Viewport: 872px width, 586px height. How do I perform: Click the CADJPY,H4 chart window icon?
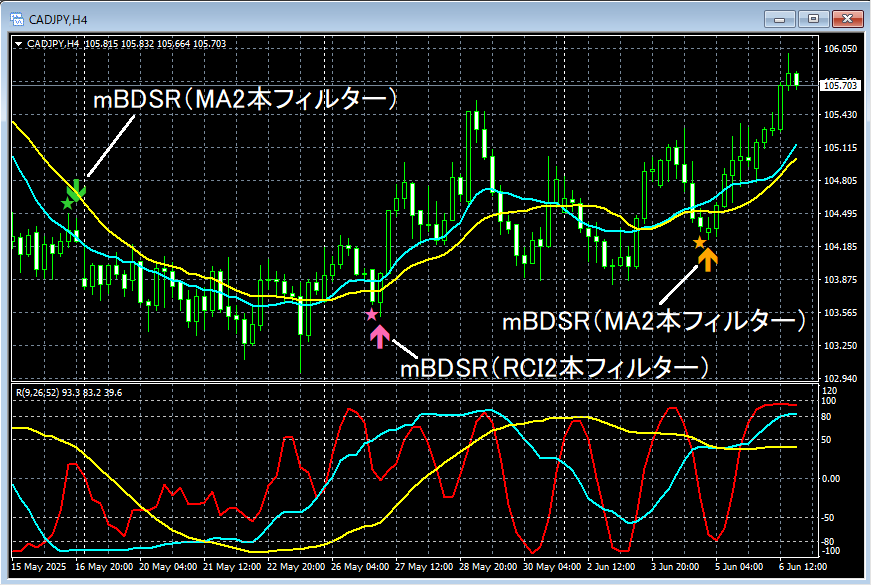pos(17,19)
